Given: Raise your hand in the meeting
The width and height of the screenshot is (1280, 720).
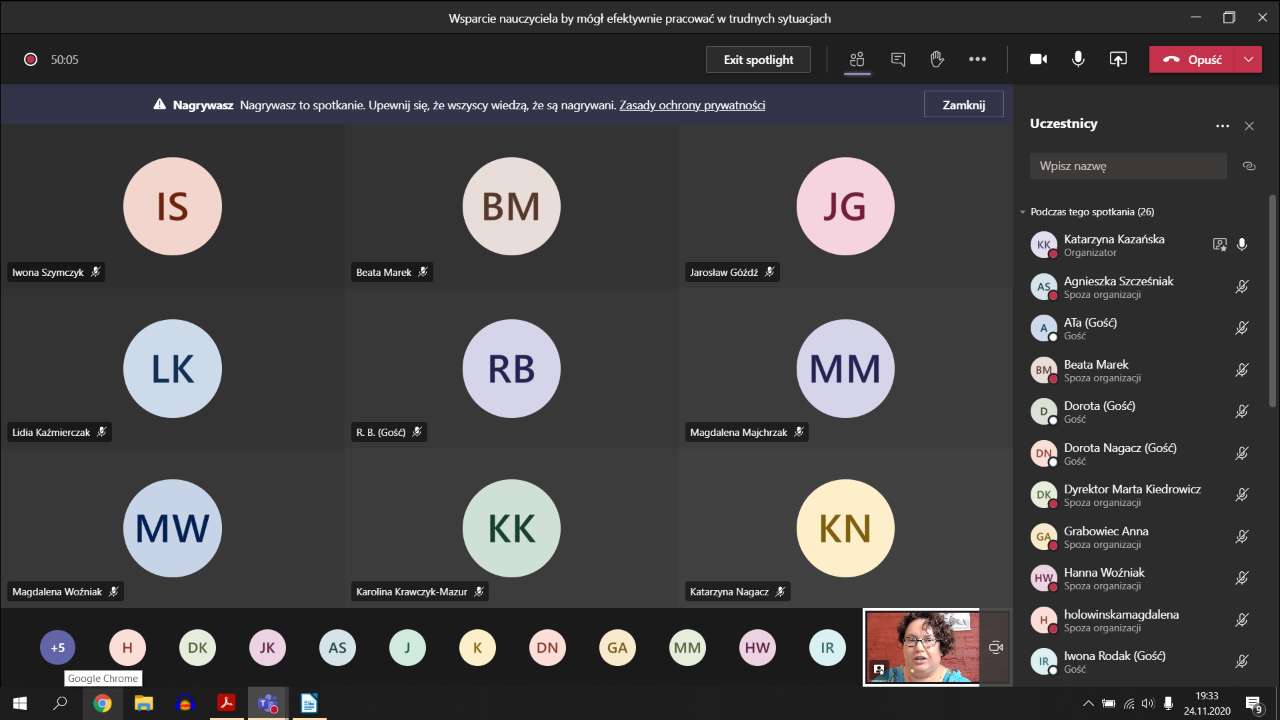Looking at the screenshot, I should 937,60.
